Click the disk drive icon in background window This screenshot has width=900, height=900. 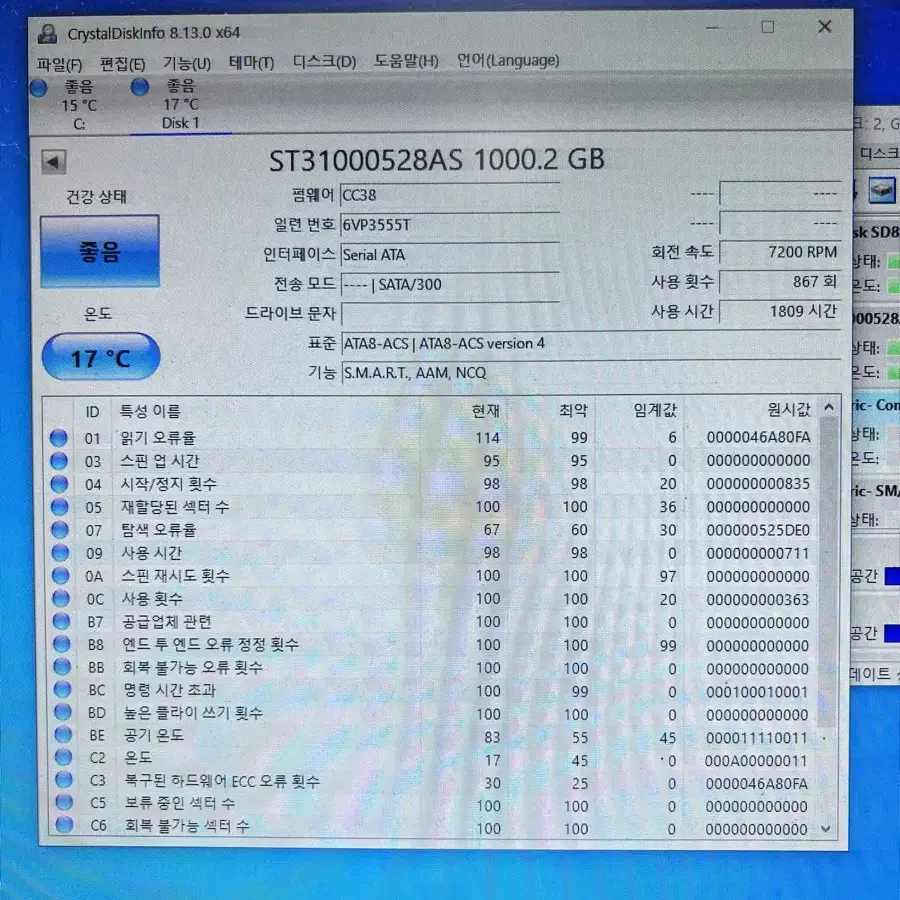click(x=882, y=190)
